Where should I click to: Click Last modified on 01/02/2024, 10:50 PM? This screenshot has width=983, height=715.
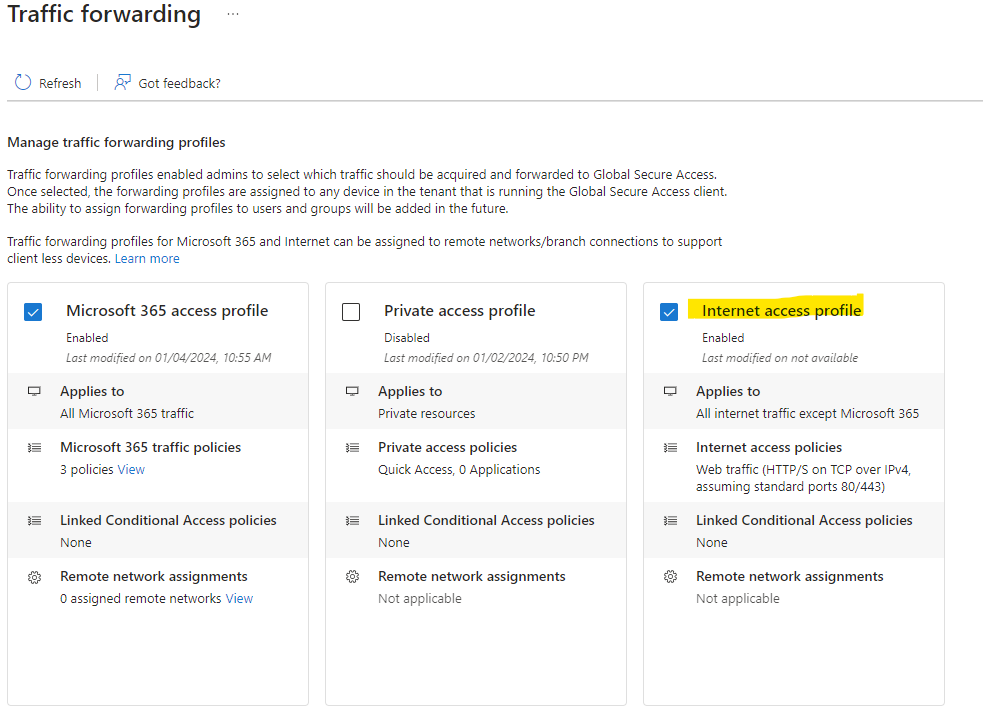tap(486, 358)
